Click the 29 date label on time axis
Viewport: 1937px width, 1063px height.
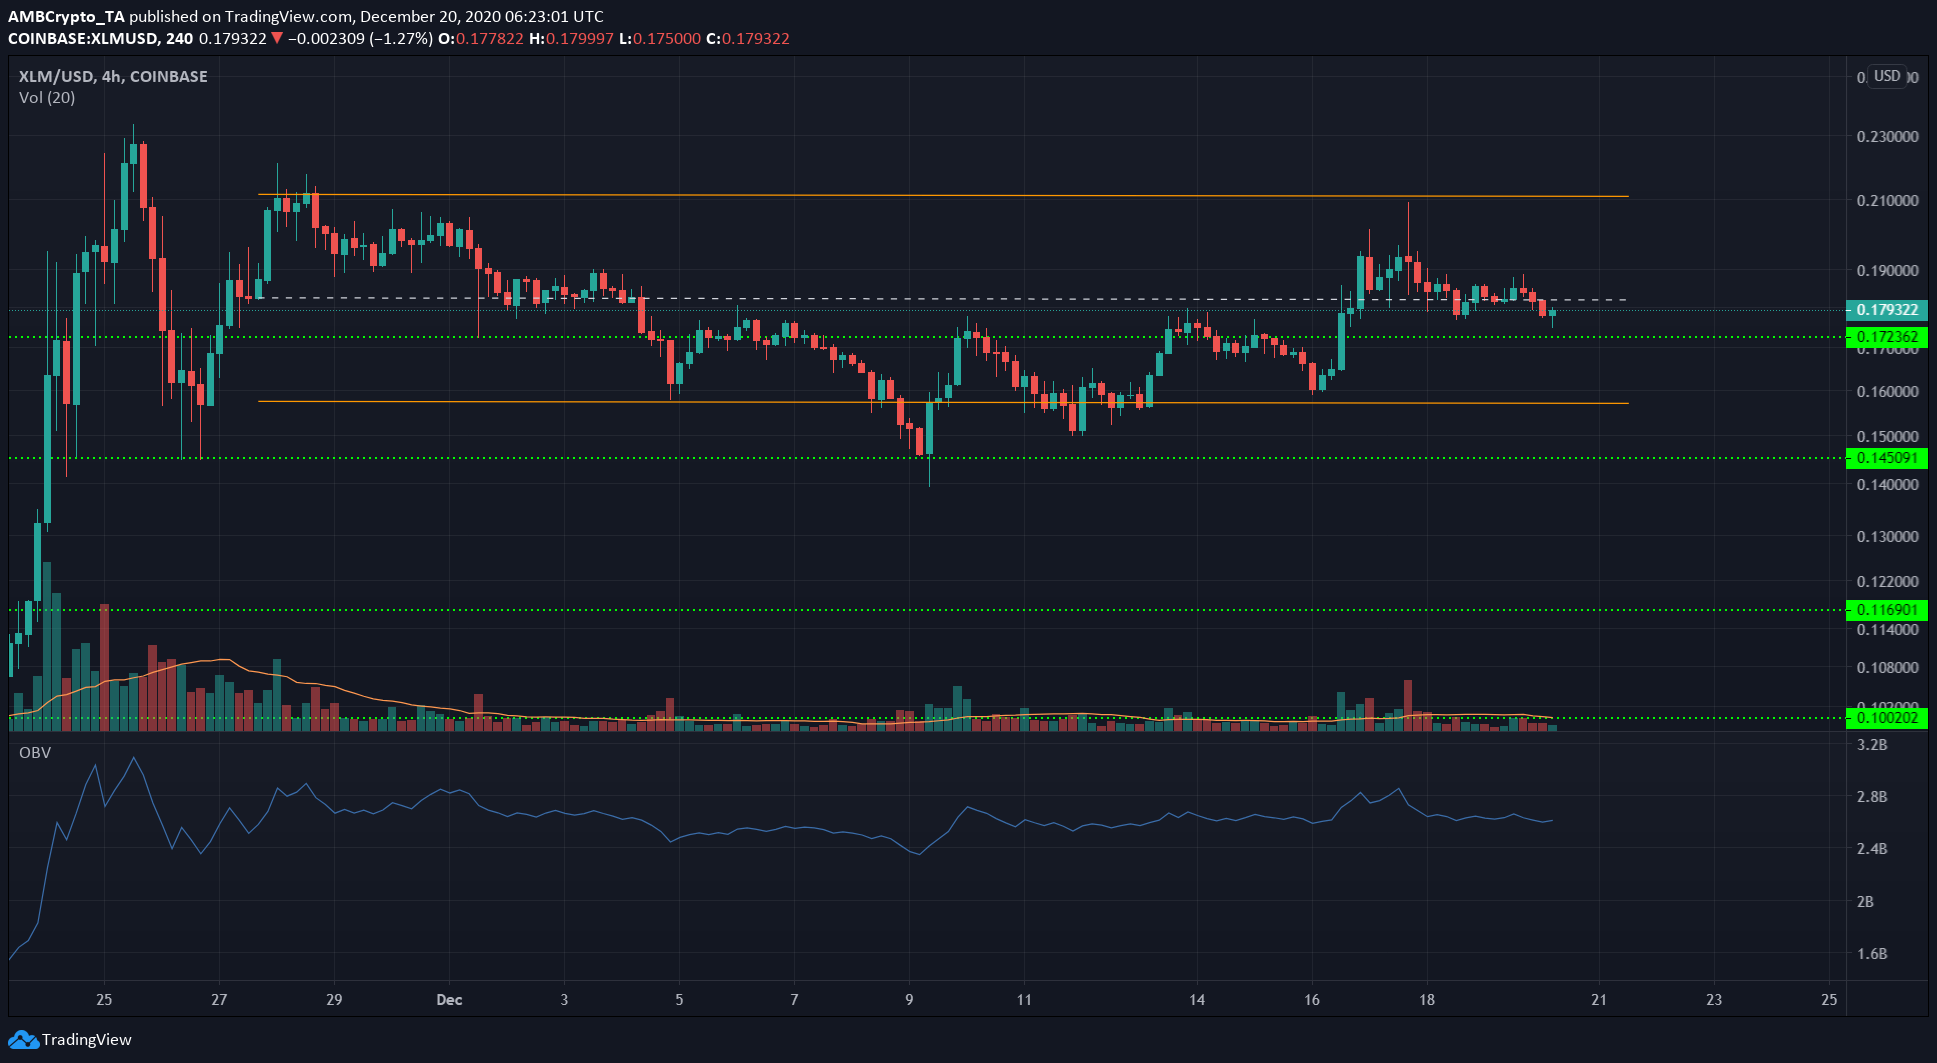(x=334, y=1000)
